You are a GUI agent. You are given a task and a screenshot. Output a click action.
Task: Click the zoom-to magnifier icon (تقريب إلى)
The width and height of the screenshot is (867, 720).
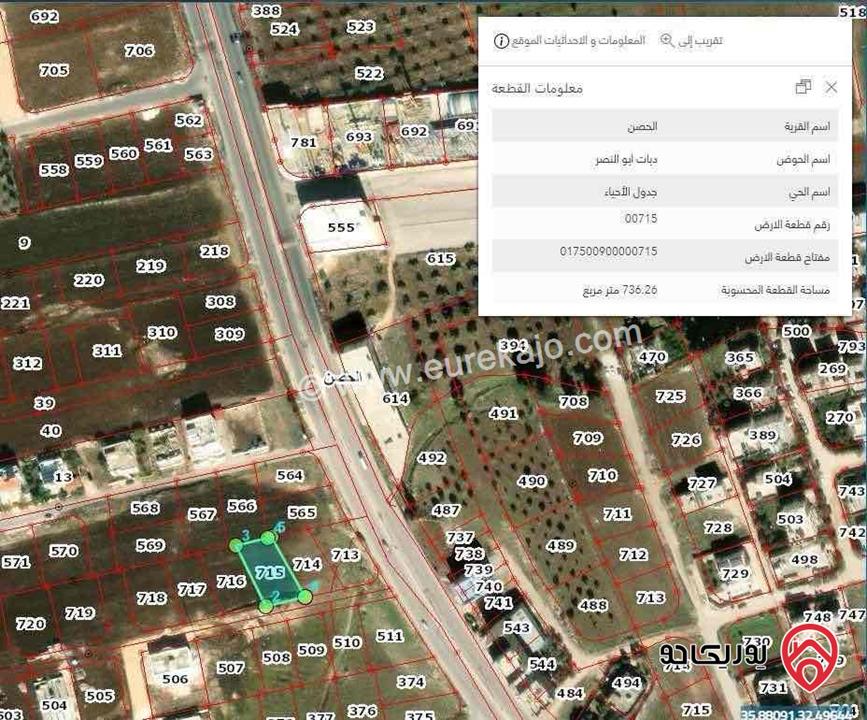click(667, 40)
